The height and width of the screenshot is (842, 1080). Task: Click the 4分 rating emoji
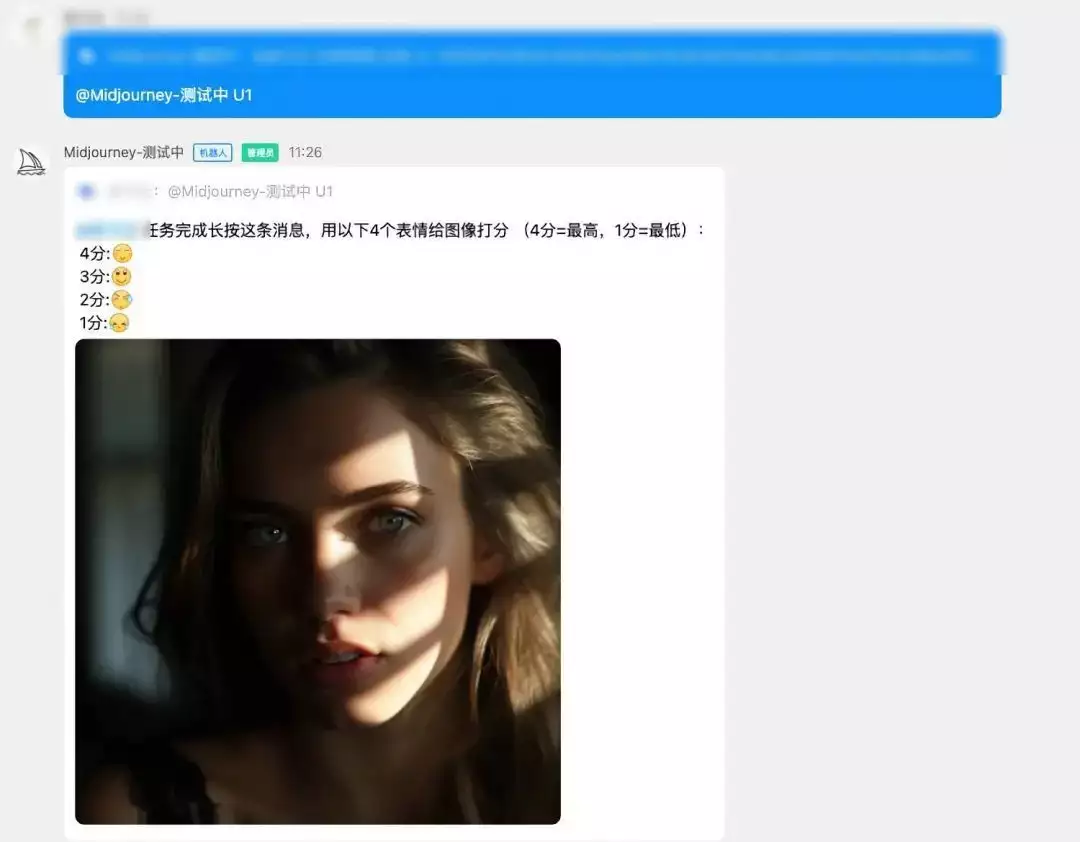pyautogui.click(x=122, y=254)
